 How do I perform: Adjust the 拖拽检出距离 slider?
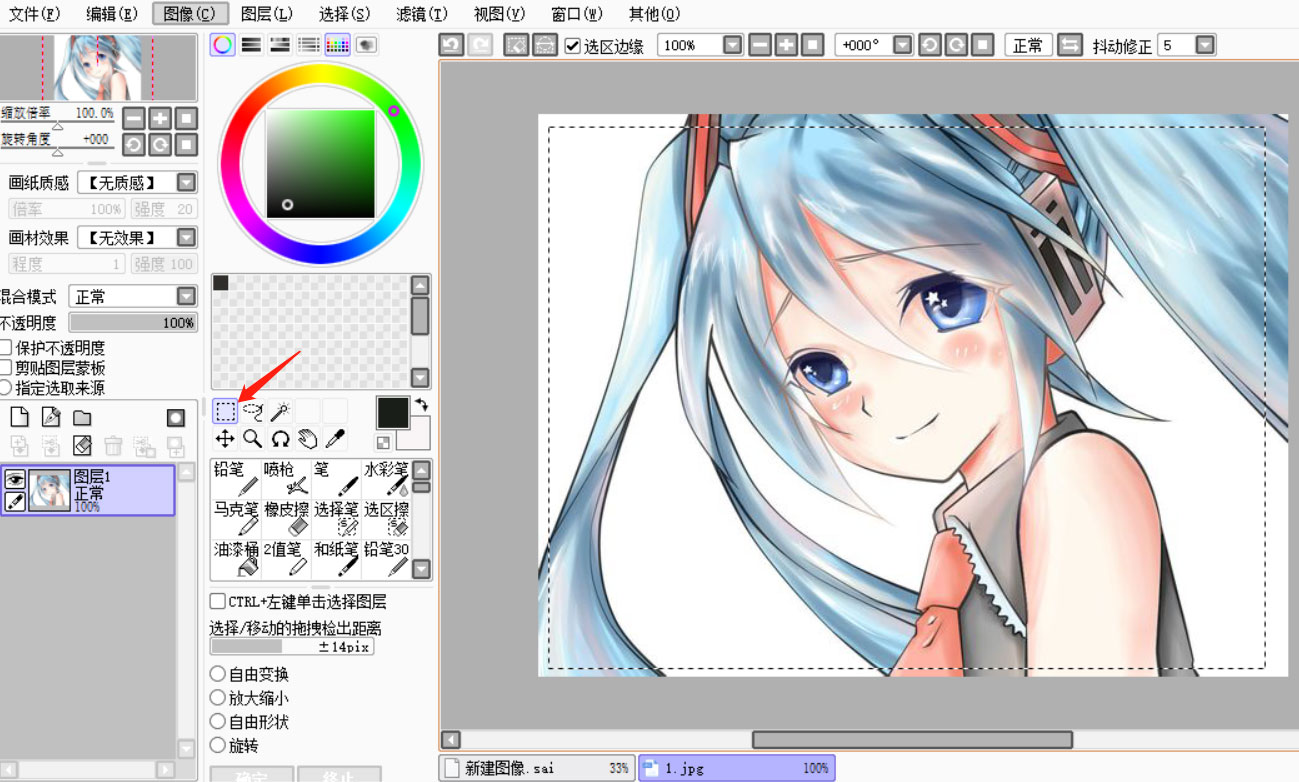click(x=291, y=647)
